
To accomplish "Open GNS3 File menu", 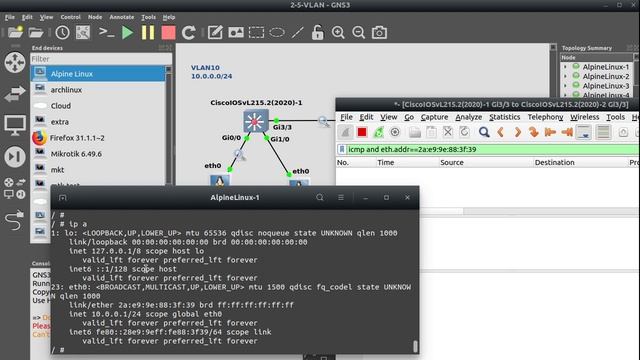I will pos(10,17).
